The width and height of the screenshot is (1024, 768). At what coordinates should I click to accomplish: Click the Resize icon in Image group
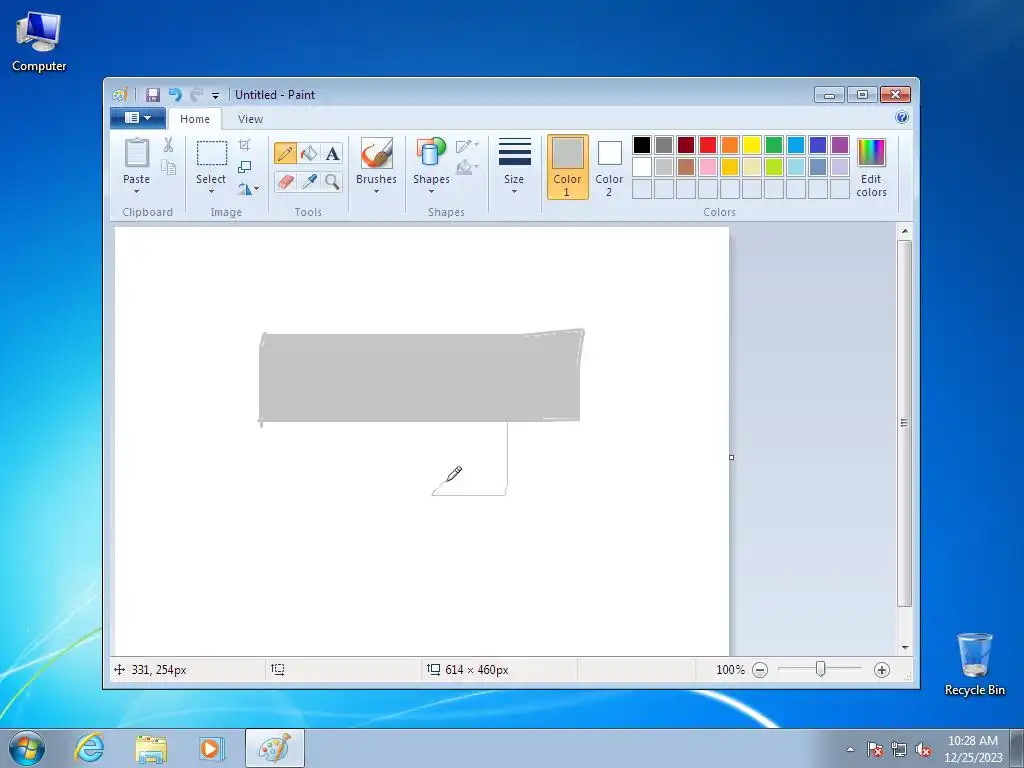click(x=244, y=167)
